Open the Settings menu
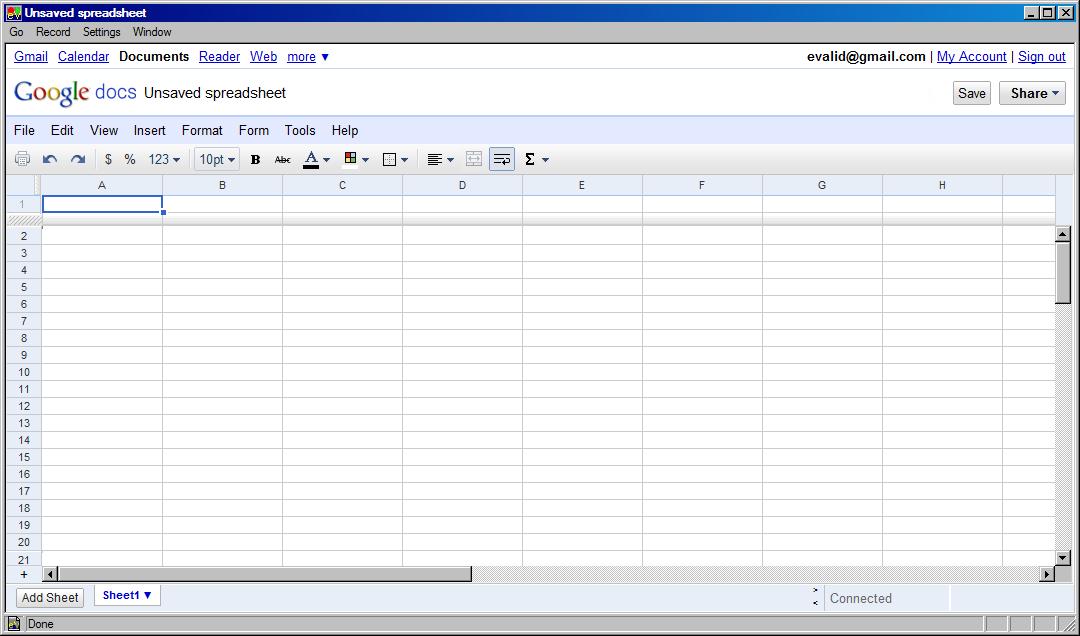This screenshot has width=1080, height=636. pos(101,32)
